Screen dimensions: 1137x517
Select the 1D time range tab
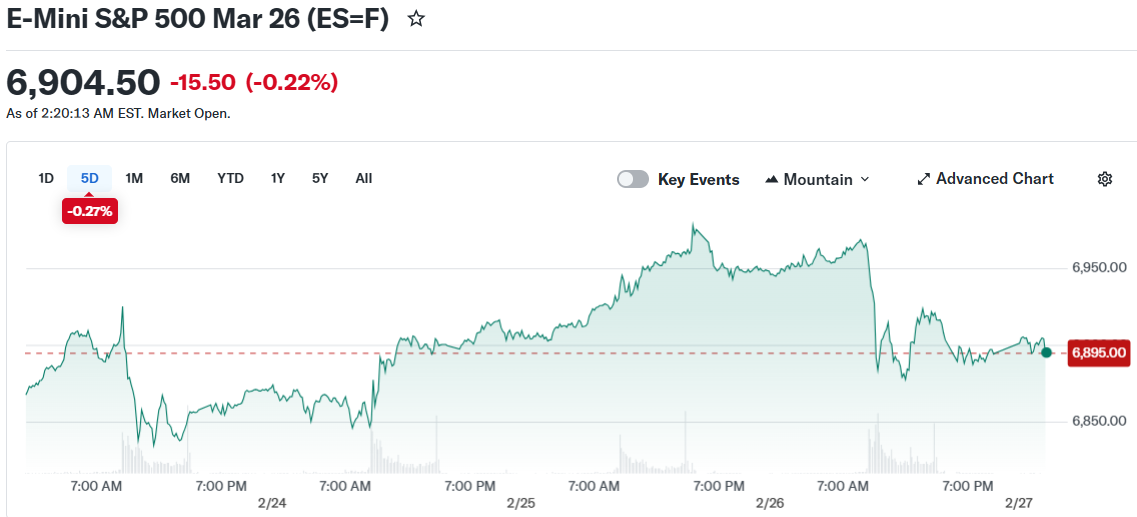tap(46, 178)
